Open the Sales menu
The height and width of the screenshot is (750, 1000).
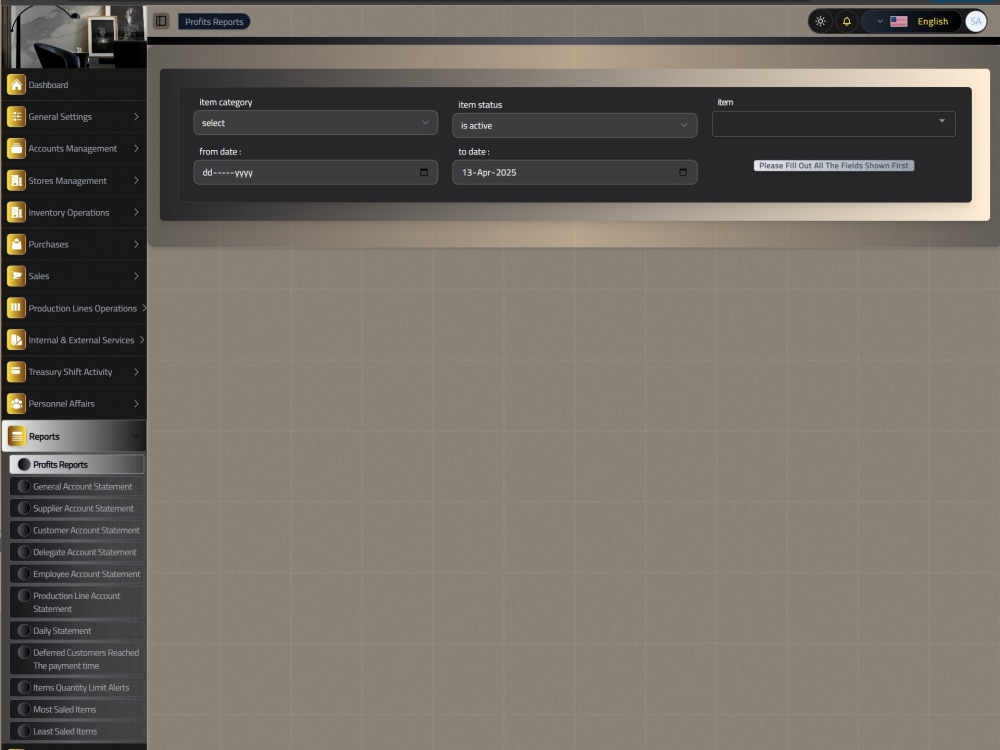point(74,276)
